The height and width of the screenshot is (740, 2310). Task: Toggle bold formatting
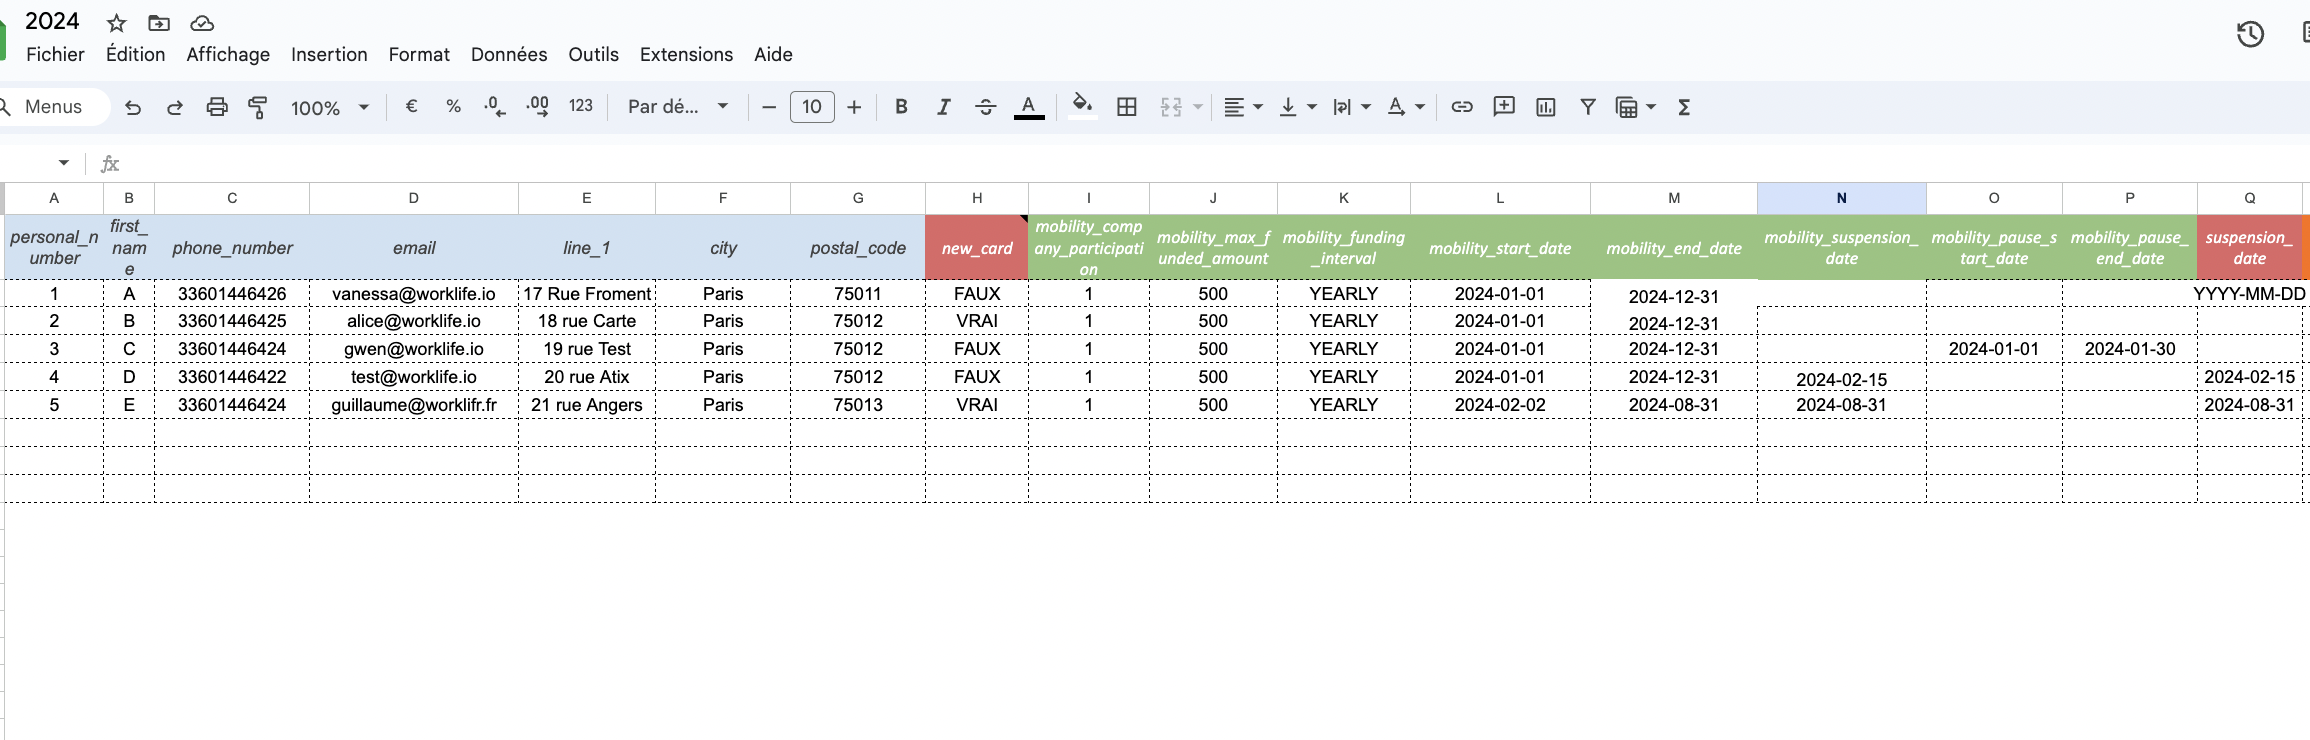[901, 107]
